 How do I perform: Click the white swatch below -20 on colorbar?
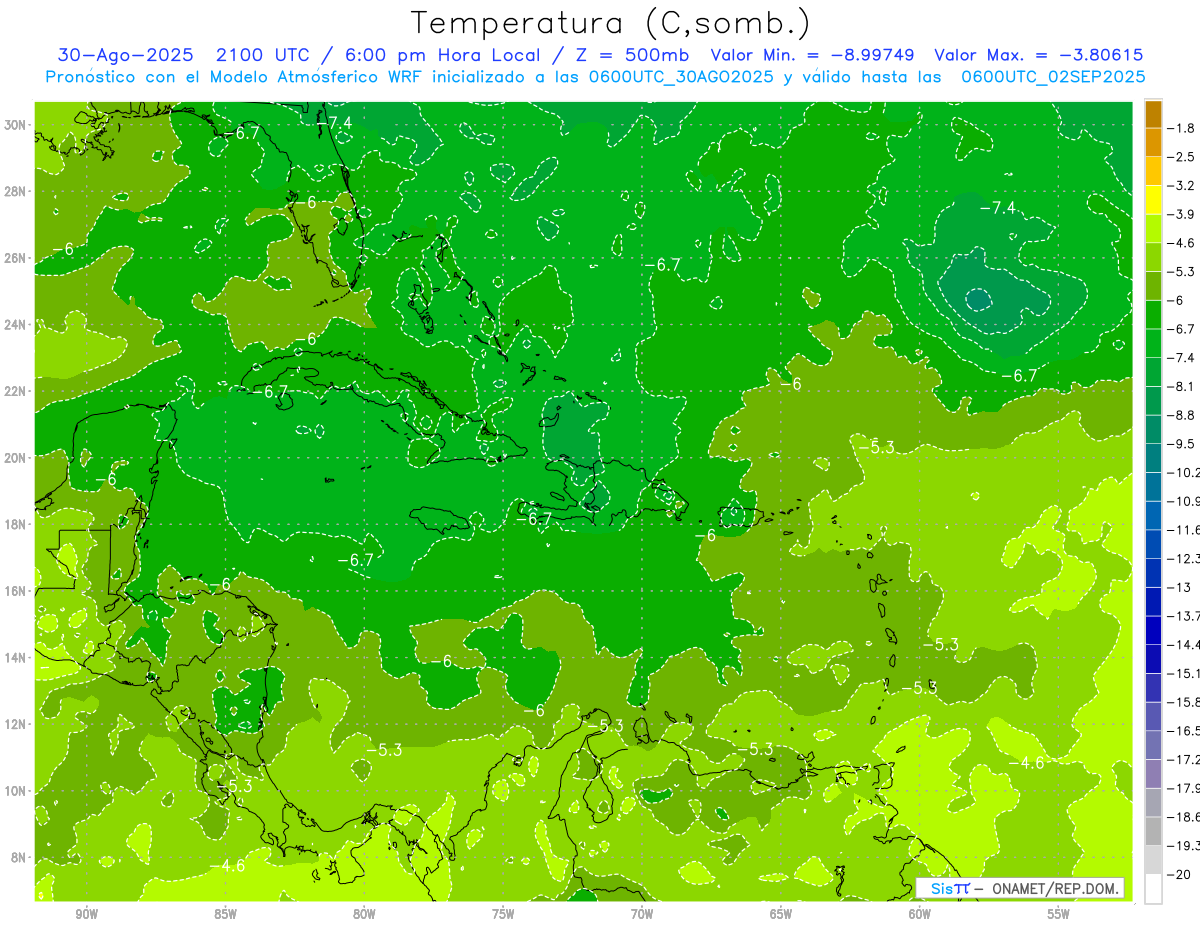pos(1153,889)
